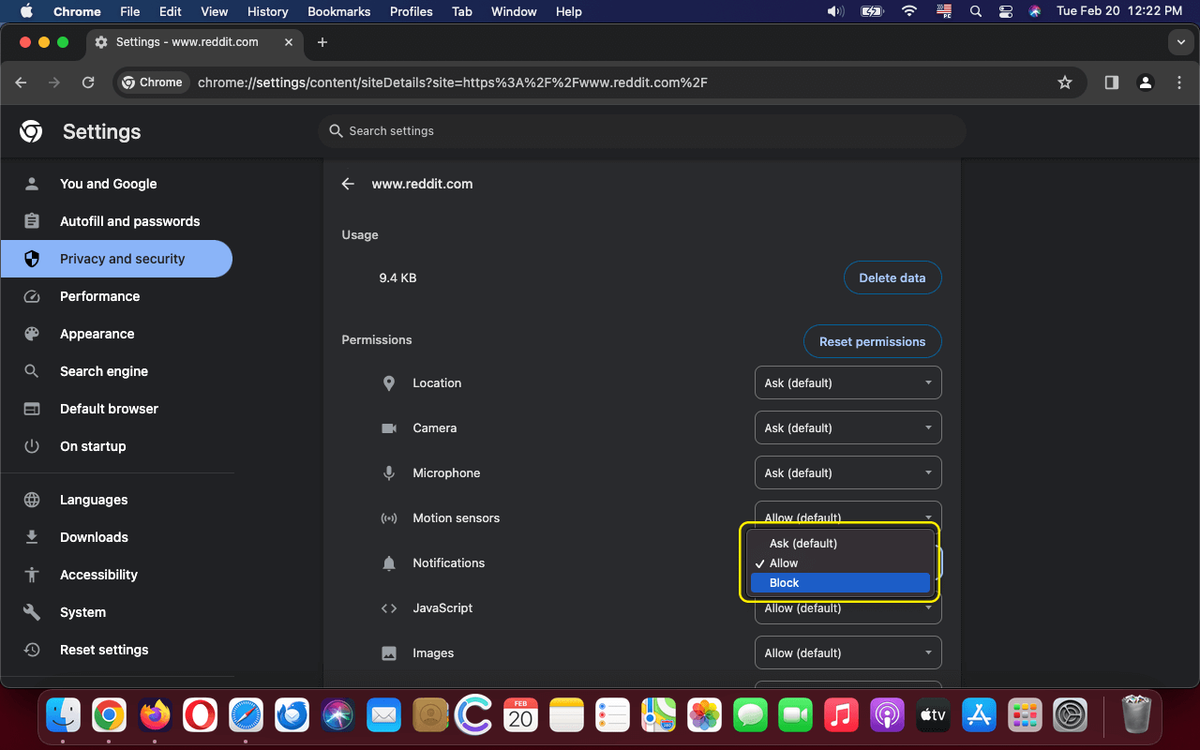Screen dimensions: 1200x750
Task: Open a new tab with plus button
Action: pos(322,43)
